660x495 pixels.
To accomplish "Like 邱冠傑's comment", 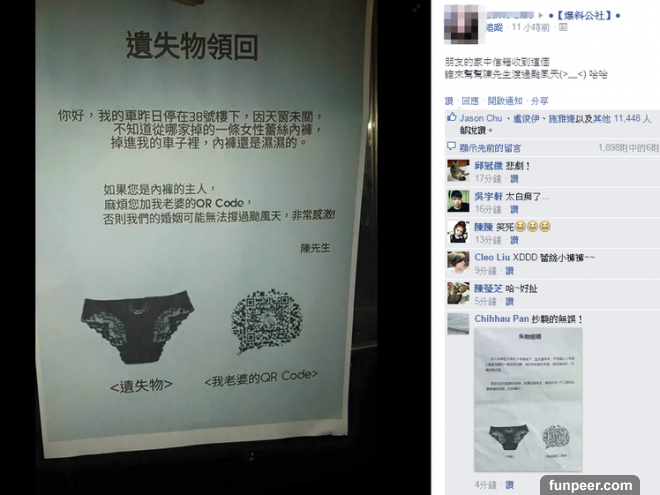I will (x=514, y=179).
